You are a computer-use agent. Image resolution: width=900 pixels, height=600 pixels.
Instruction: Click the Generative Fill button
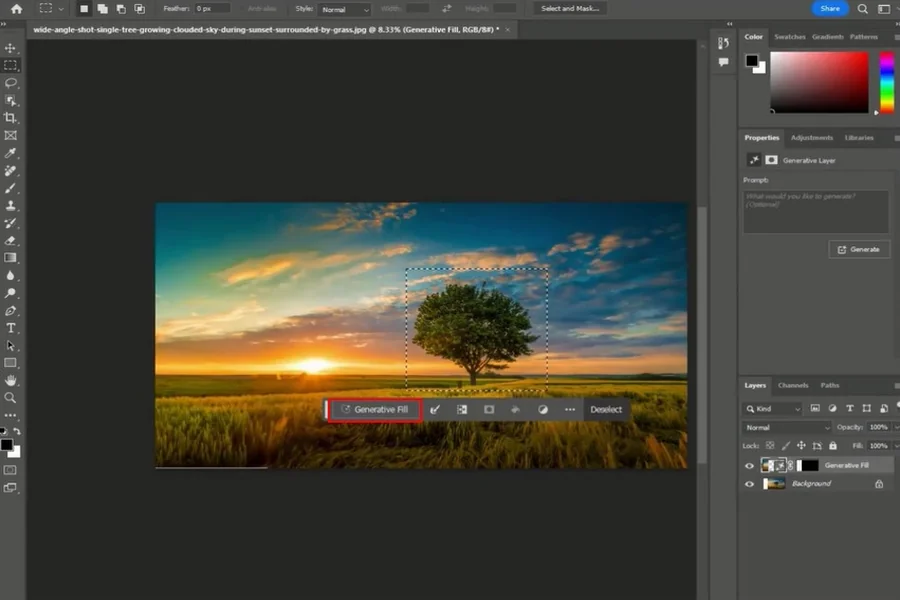point(377,409)
